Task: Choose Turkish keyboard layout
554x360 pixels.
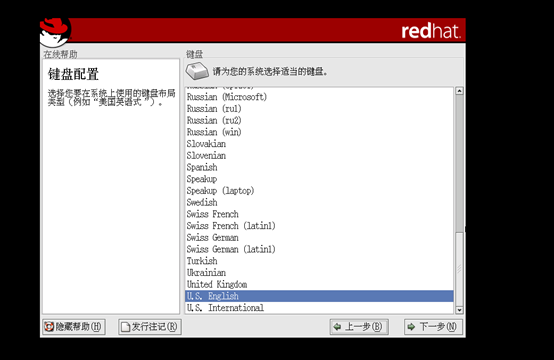Action: [319, 261]
